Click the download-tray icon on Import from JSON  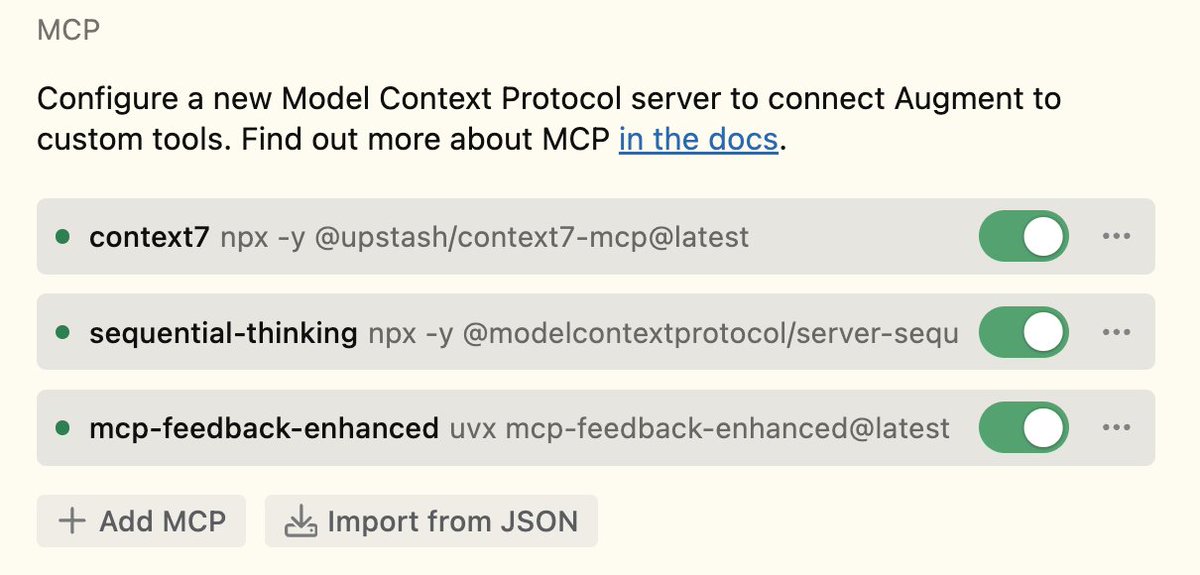[x=300, y=521]
